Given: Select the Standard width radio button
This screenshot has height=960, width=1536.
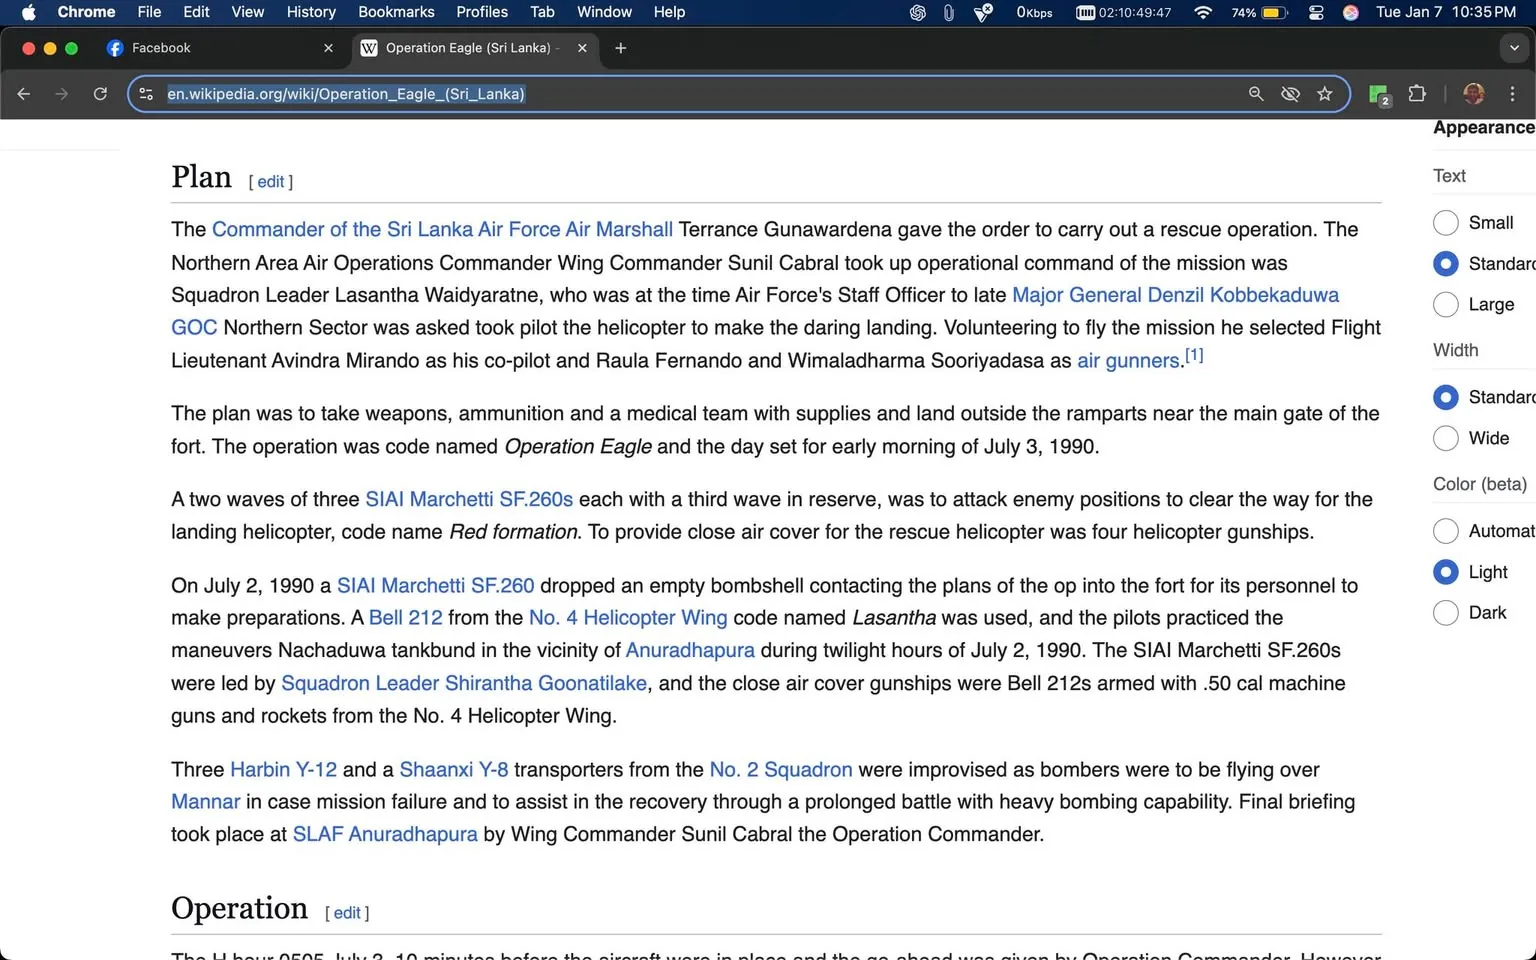Looking at the screenshot, I should click(x=1445, y=397).
